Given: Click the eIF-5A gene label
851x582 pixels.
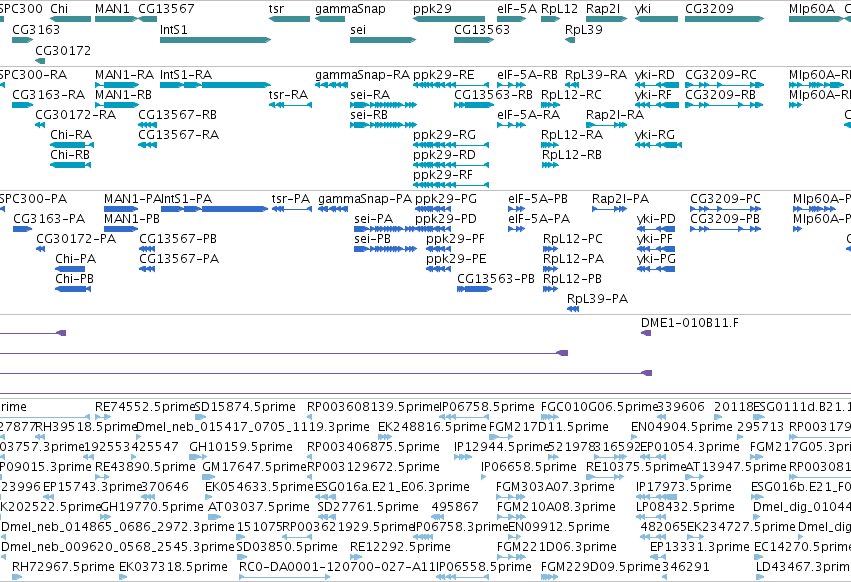Looking at the screenshot, I should (517, 9).
